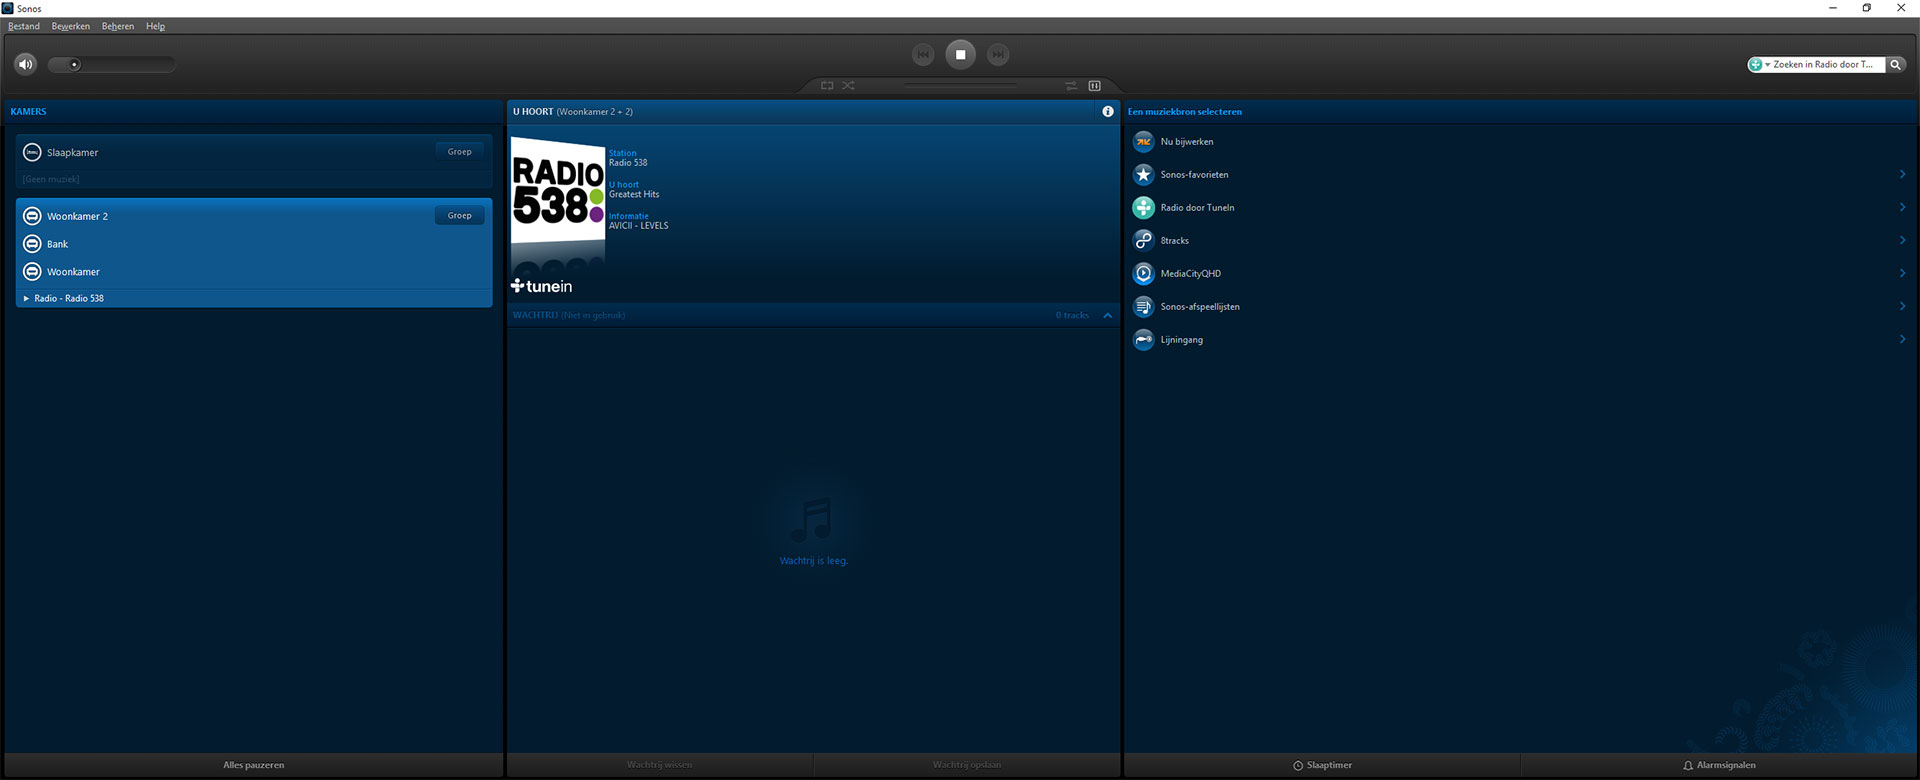1920x780 pixels.
Task: Open the Help menu
Action: coord(155,26)
